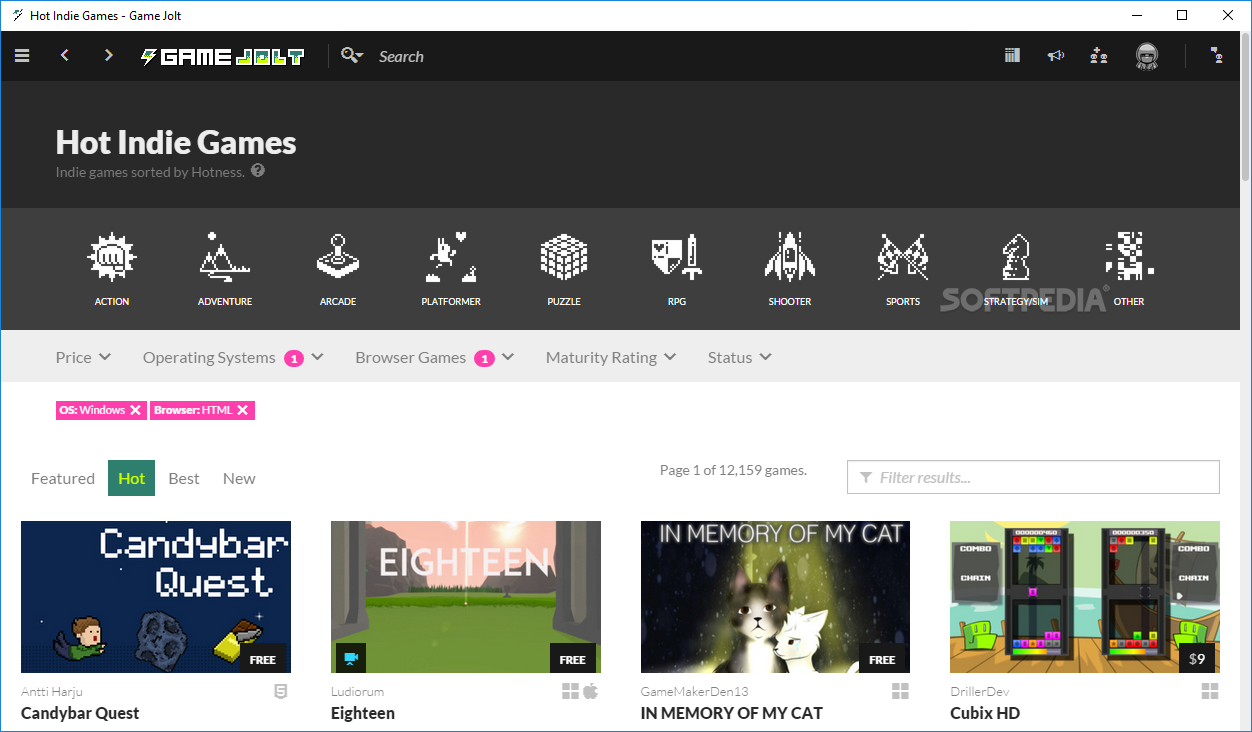This screenshot has width=1252, height=732.
Task: Switch to the New tab
Action: pyautogui.click(x=239, y=478)
